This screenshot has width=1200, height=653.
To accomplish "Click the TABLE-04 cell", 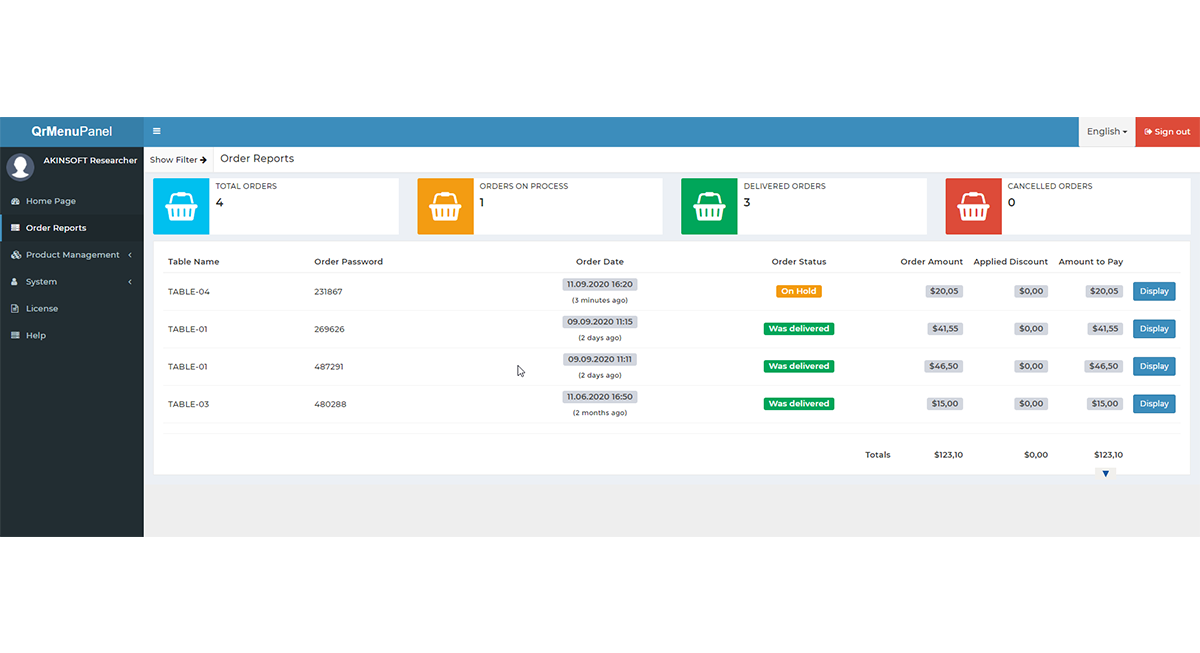I will (x=188, y=292).
